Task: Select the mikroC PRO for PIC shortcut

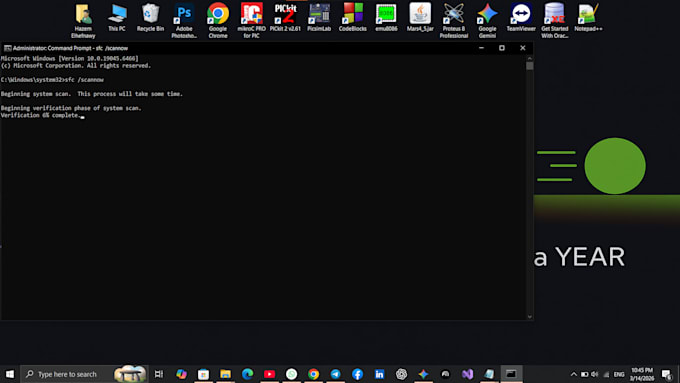Action: click(252, 20)
